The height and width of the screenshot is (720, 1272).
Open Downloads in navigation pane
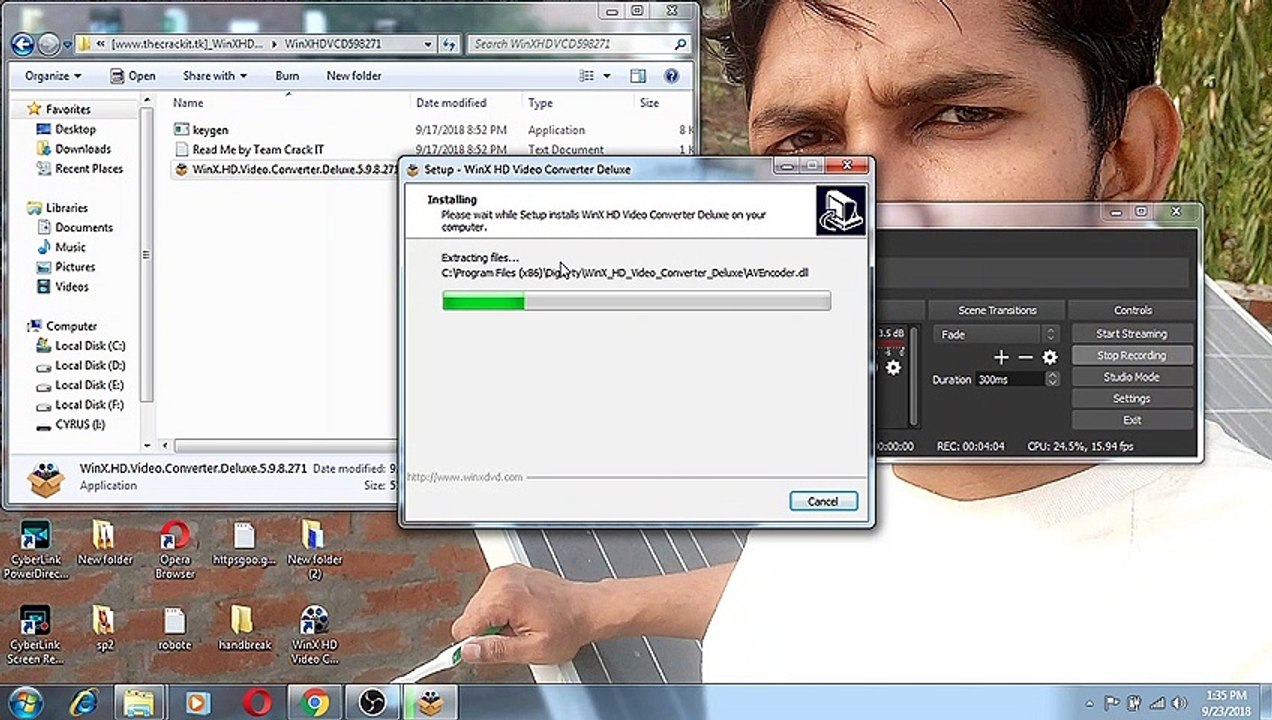(x=74, y=149)
